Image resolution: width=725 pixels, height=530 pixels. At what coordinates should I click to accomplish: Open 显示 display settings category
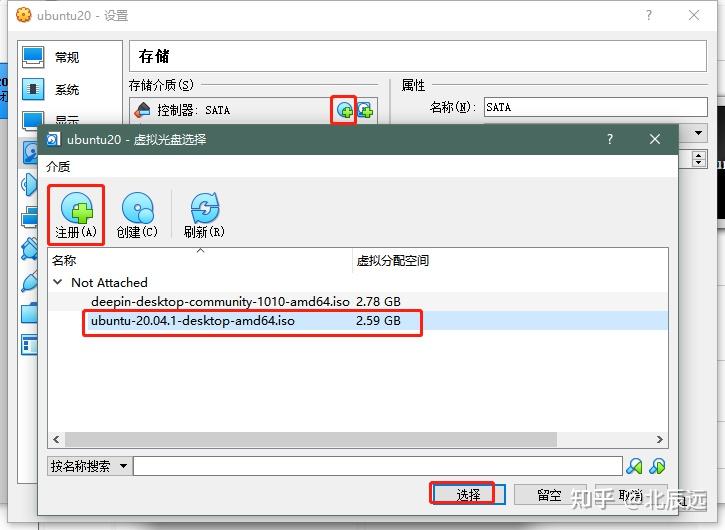[51, 119]
